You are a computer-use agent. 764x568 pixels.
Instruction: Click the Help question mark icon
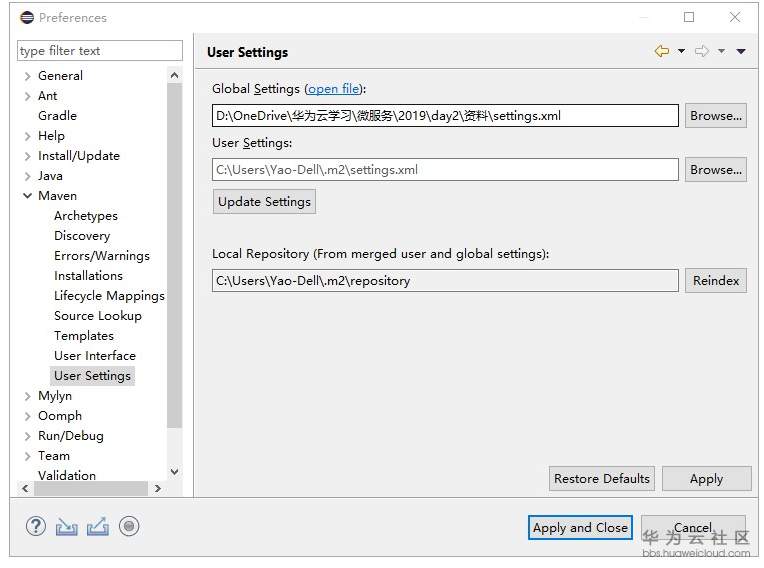36,526
